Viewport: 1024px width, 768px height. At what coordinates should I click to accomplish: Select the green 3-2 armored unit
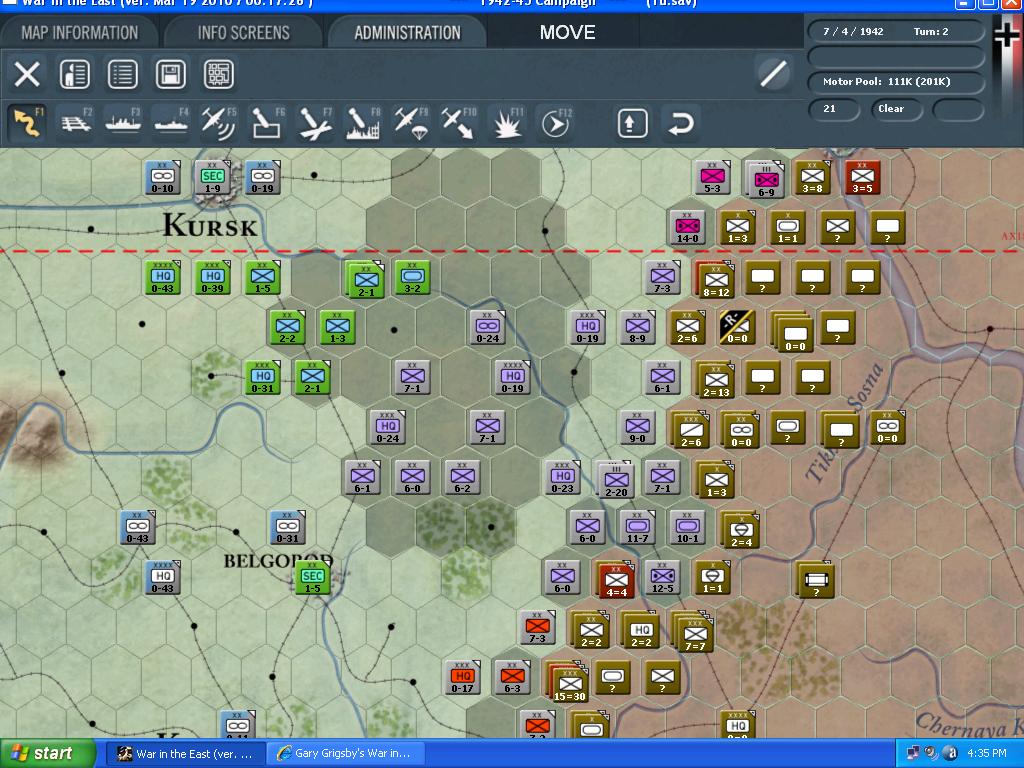click(x=412, y=278)
